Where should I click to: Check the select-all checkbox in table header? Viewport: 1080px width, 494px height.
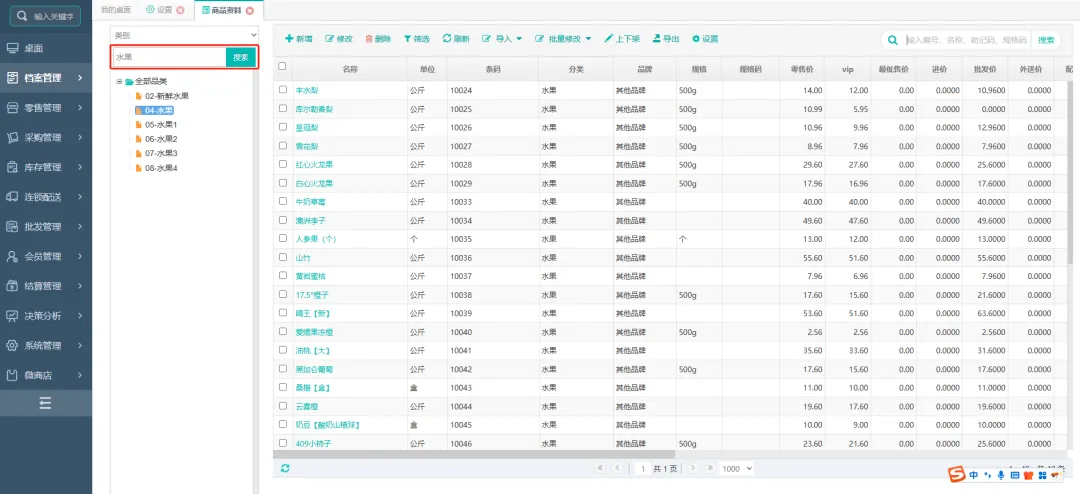[282, 67]
